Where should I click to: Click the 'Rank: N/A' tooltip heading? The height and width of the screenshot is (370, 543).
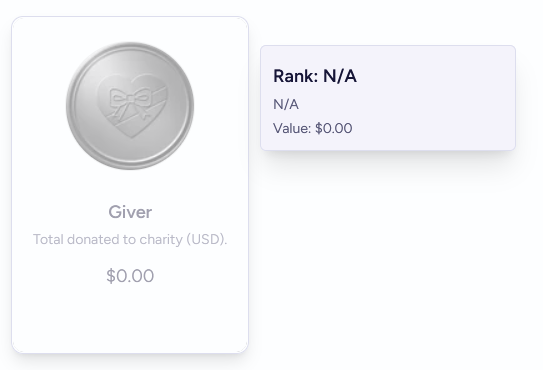315,76
